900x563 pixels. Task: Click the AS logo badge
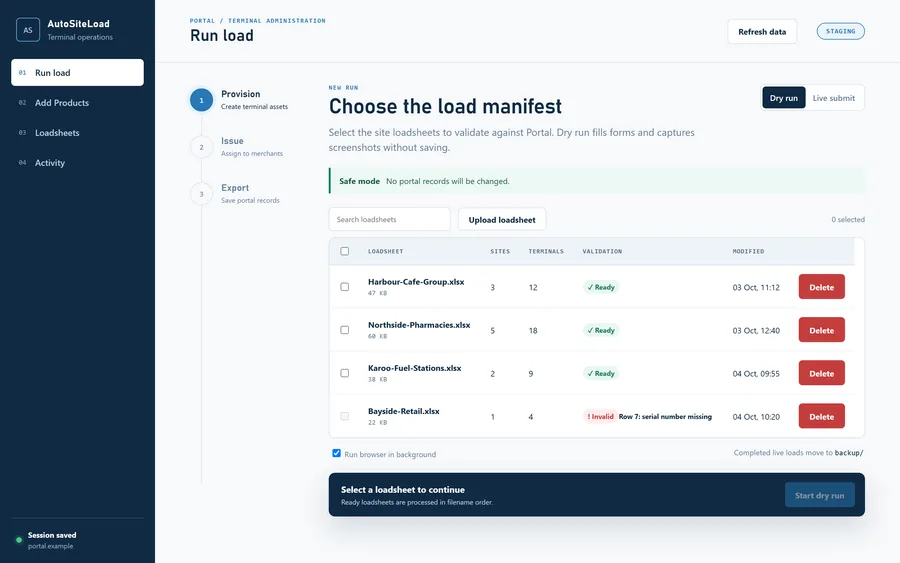pyautogui.click(x=28, y=30)
